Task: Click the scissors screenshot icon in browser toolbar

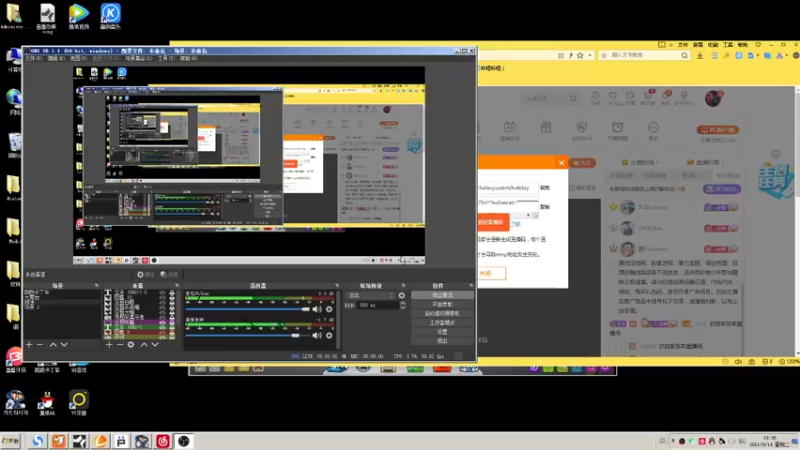Action: pyautogui.click(x=779, y=55)
